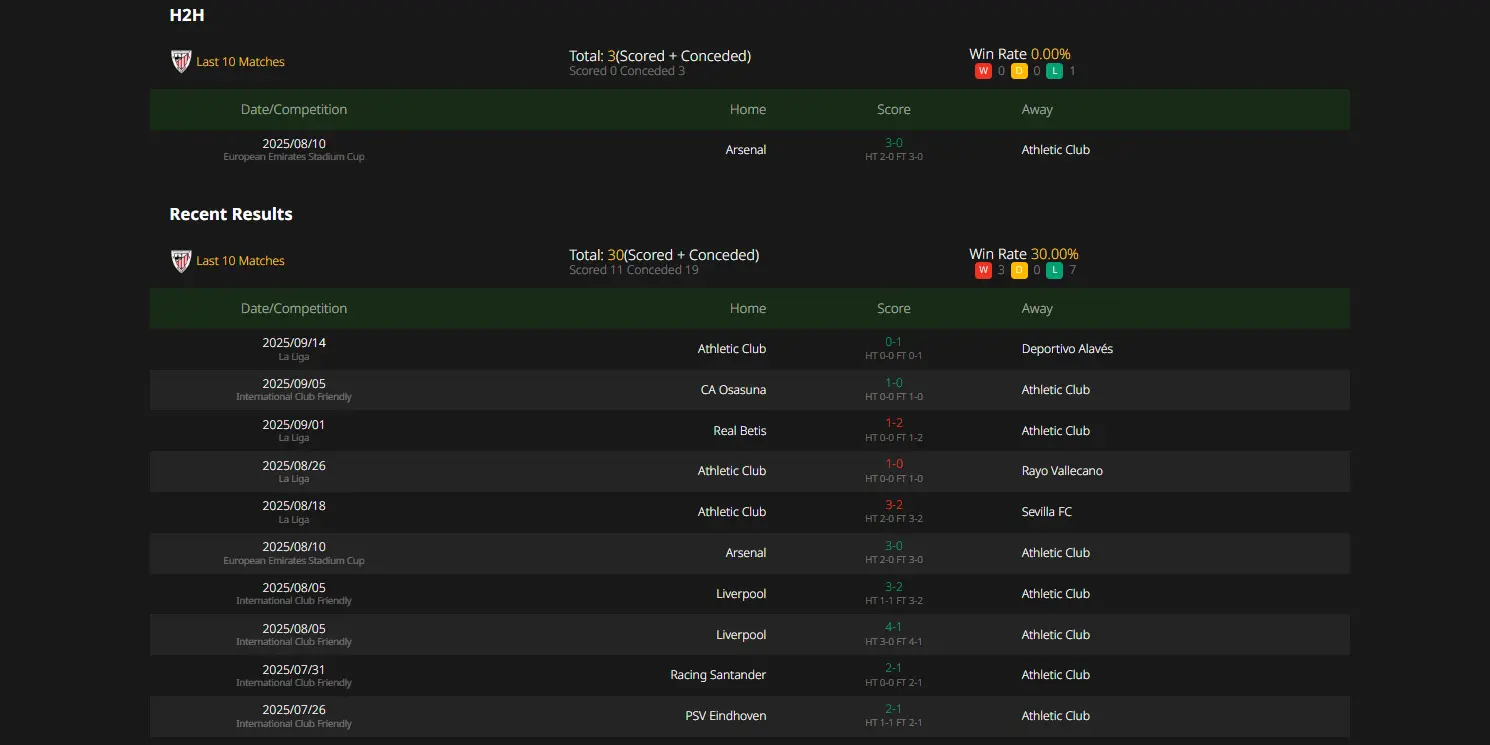This screenshot has width=1490, height=745.
Task: Click the red W badge under Recent Results
Action: [983, 270]
